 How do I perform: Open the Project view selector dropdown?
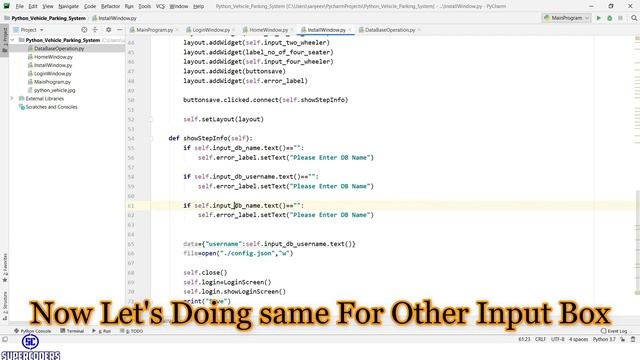tap(28, 30)
